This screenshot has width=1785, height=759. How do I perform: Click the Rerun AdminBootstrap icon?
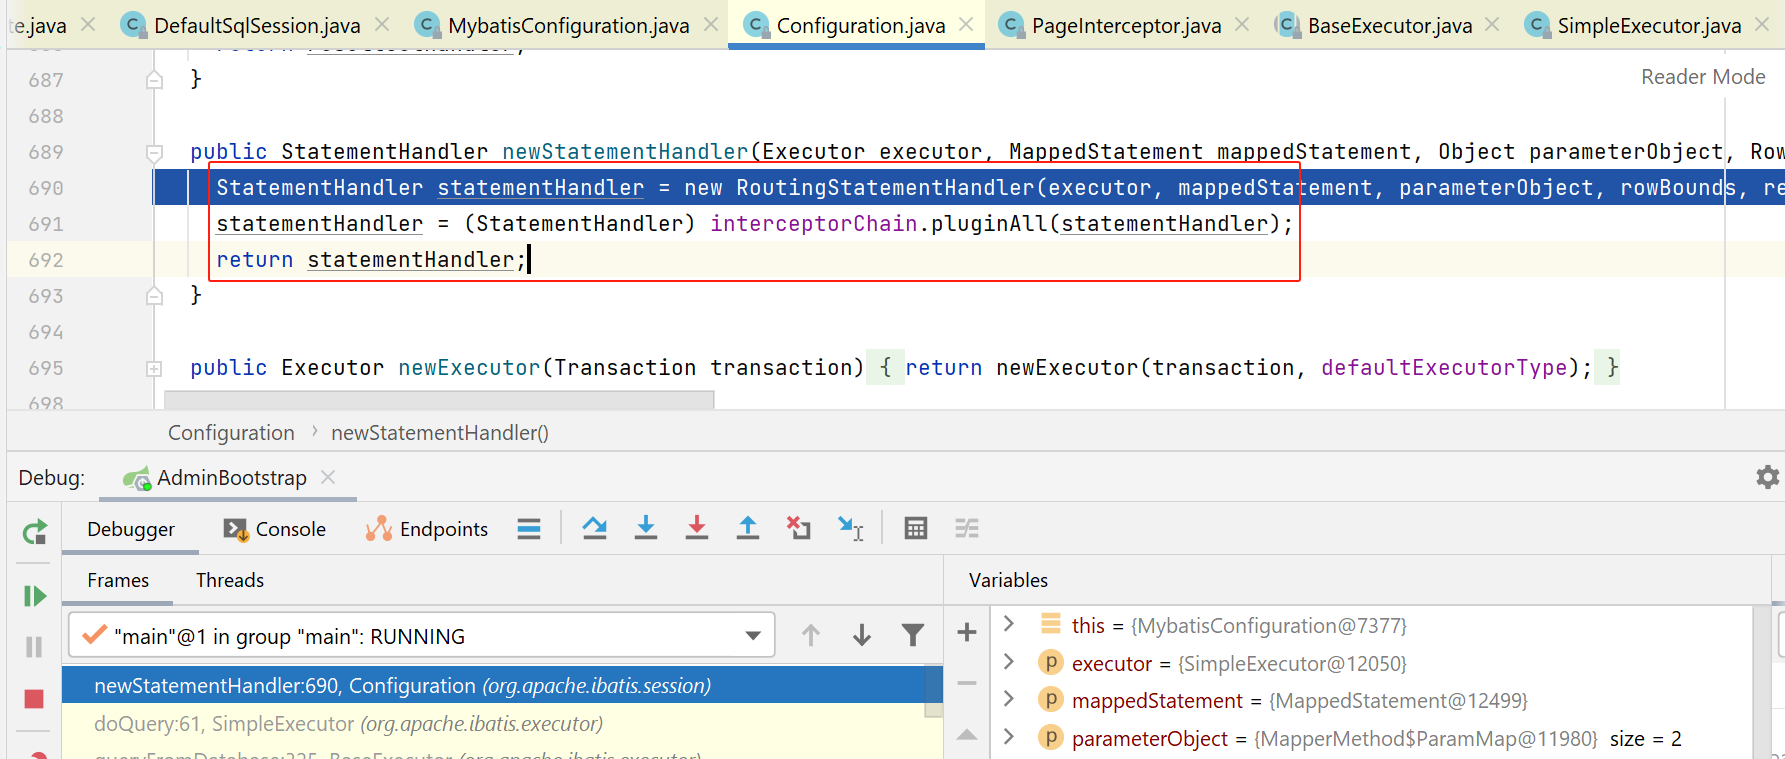(35, 532)
